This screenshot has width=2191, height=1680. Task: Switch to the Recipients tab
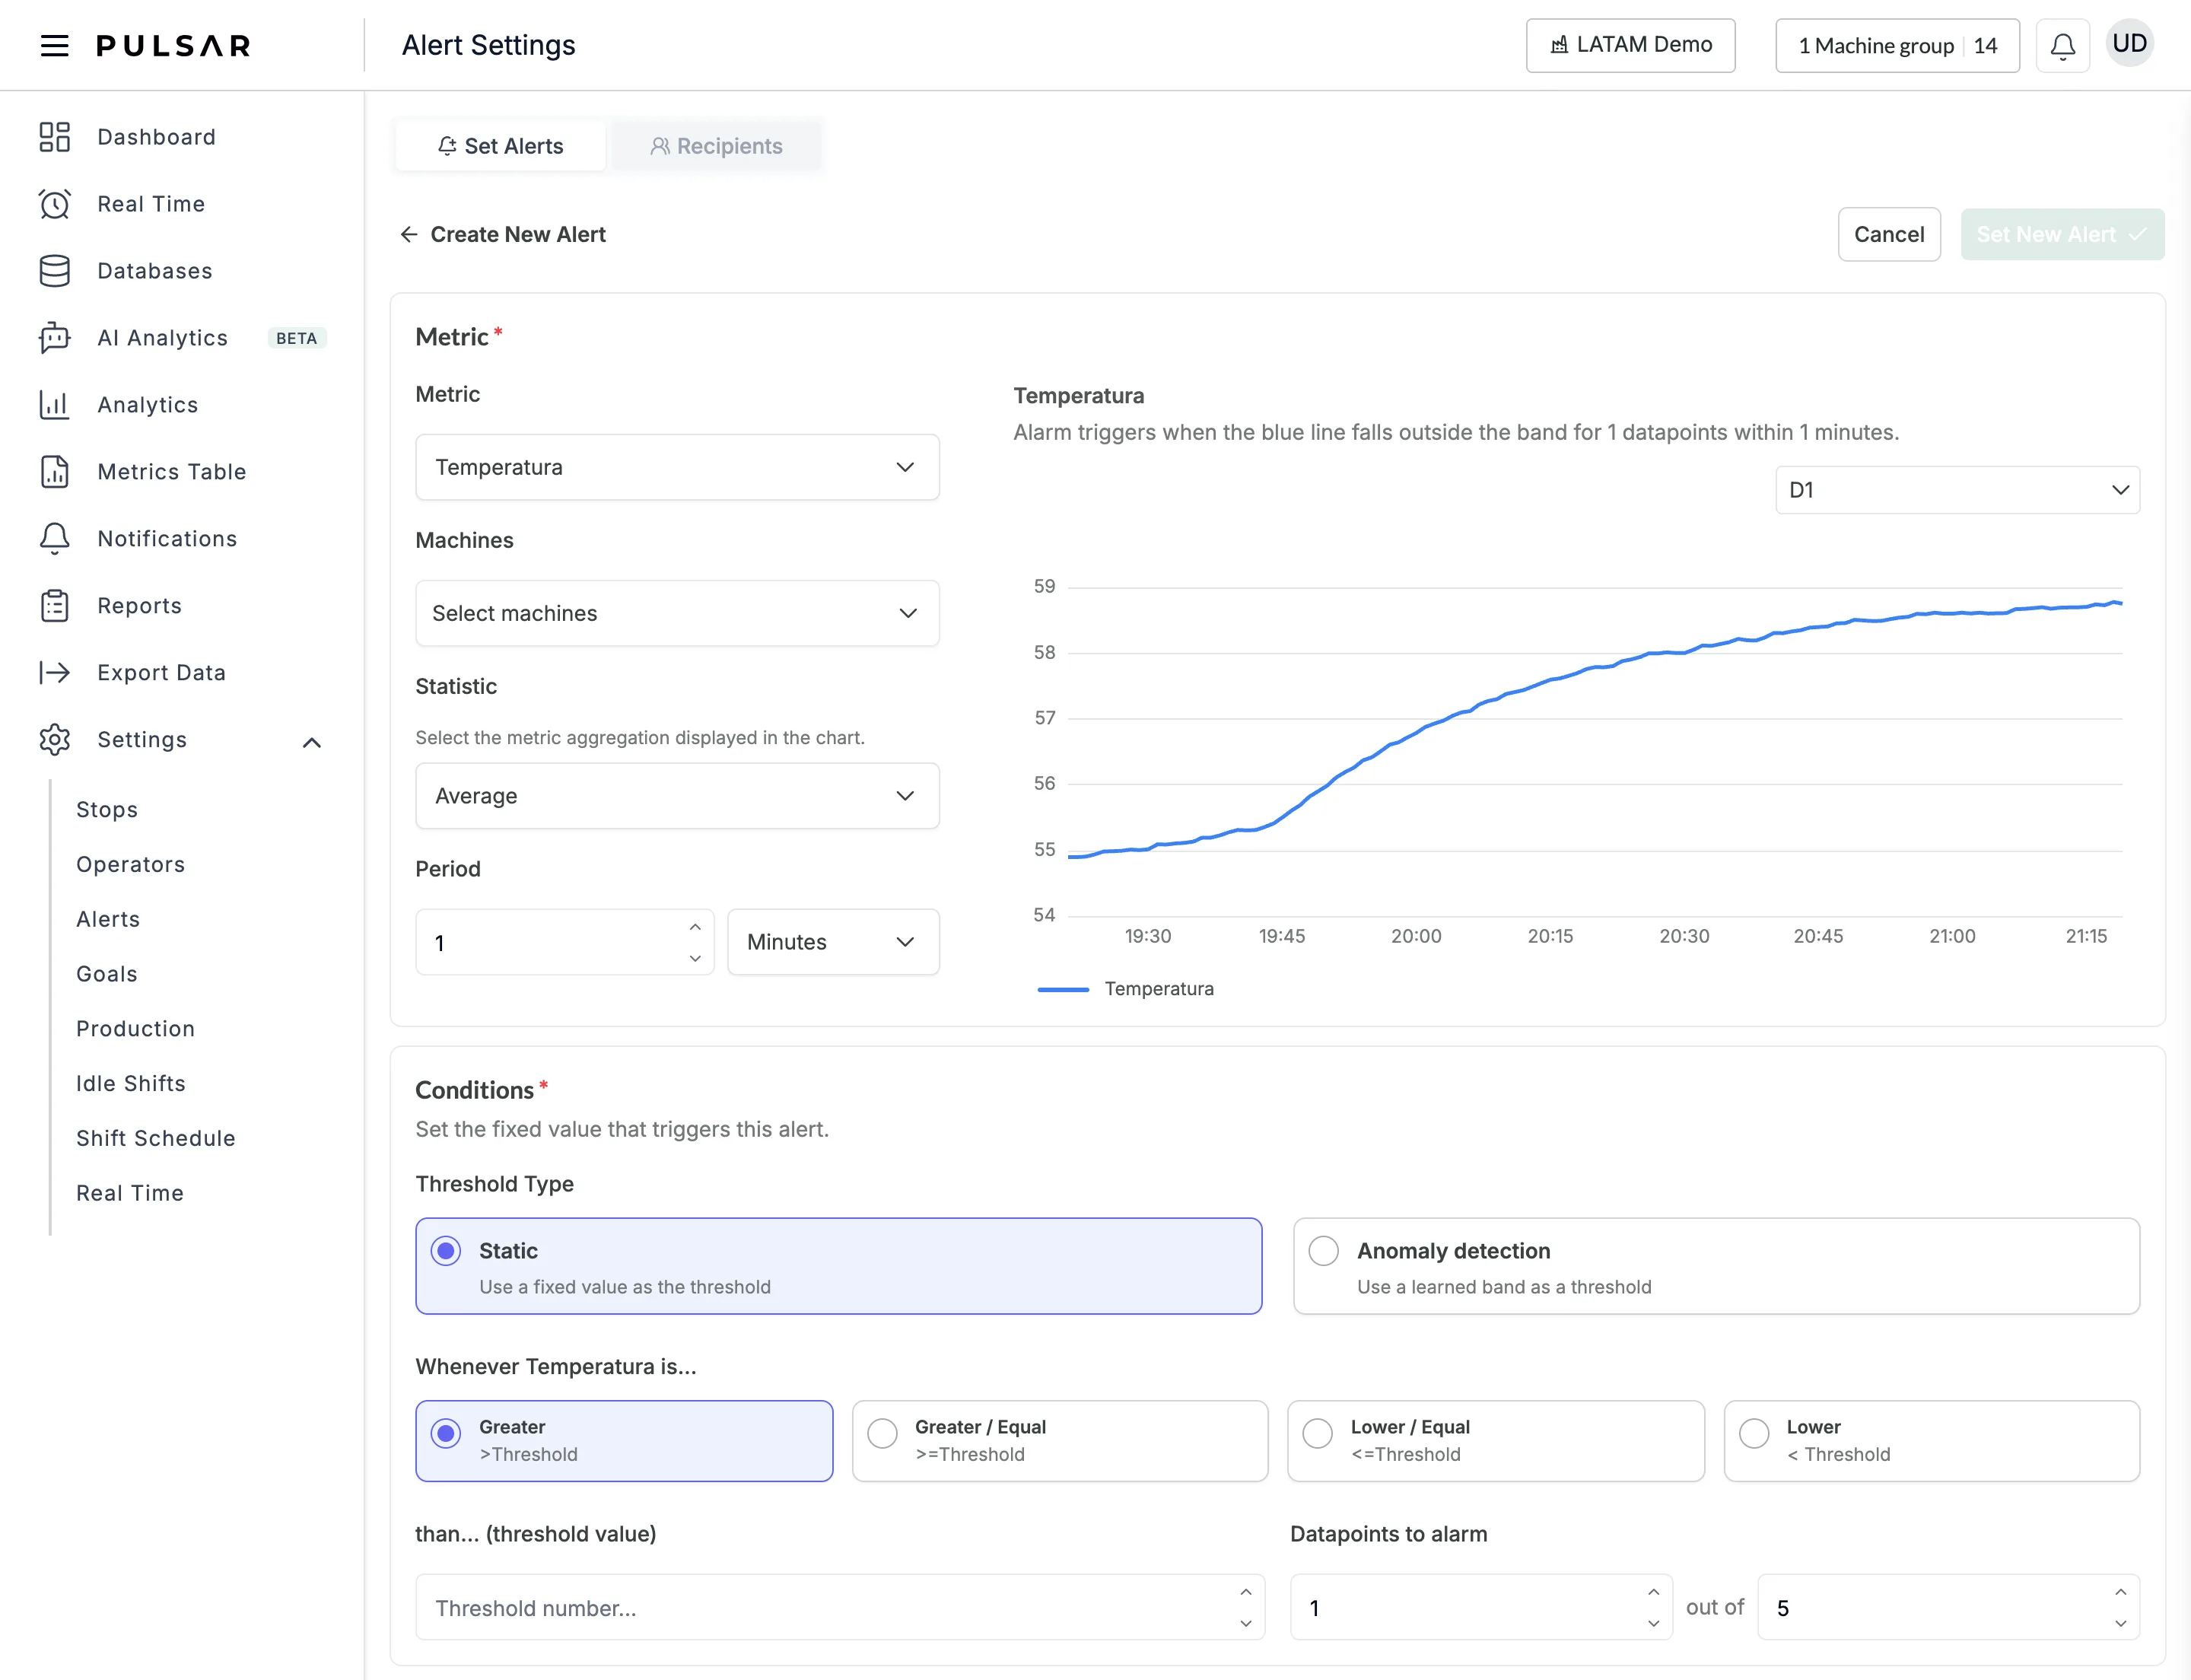click(716, 146)
